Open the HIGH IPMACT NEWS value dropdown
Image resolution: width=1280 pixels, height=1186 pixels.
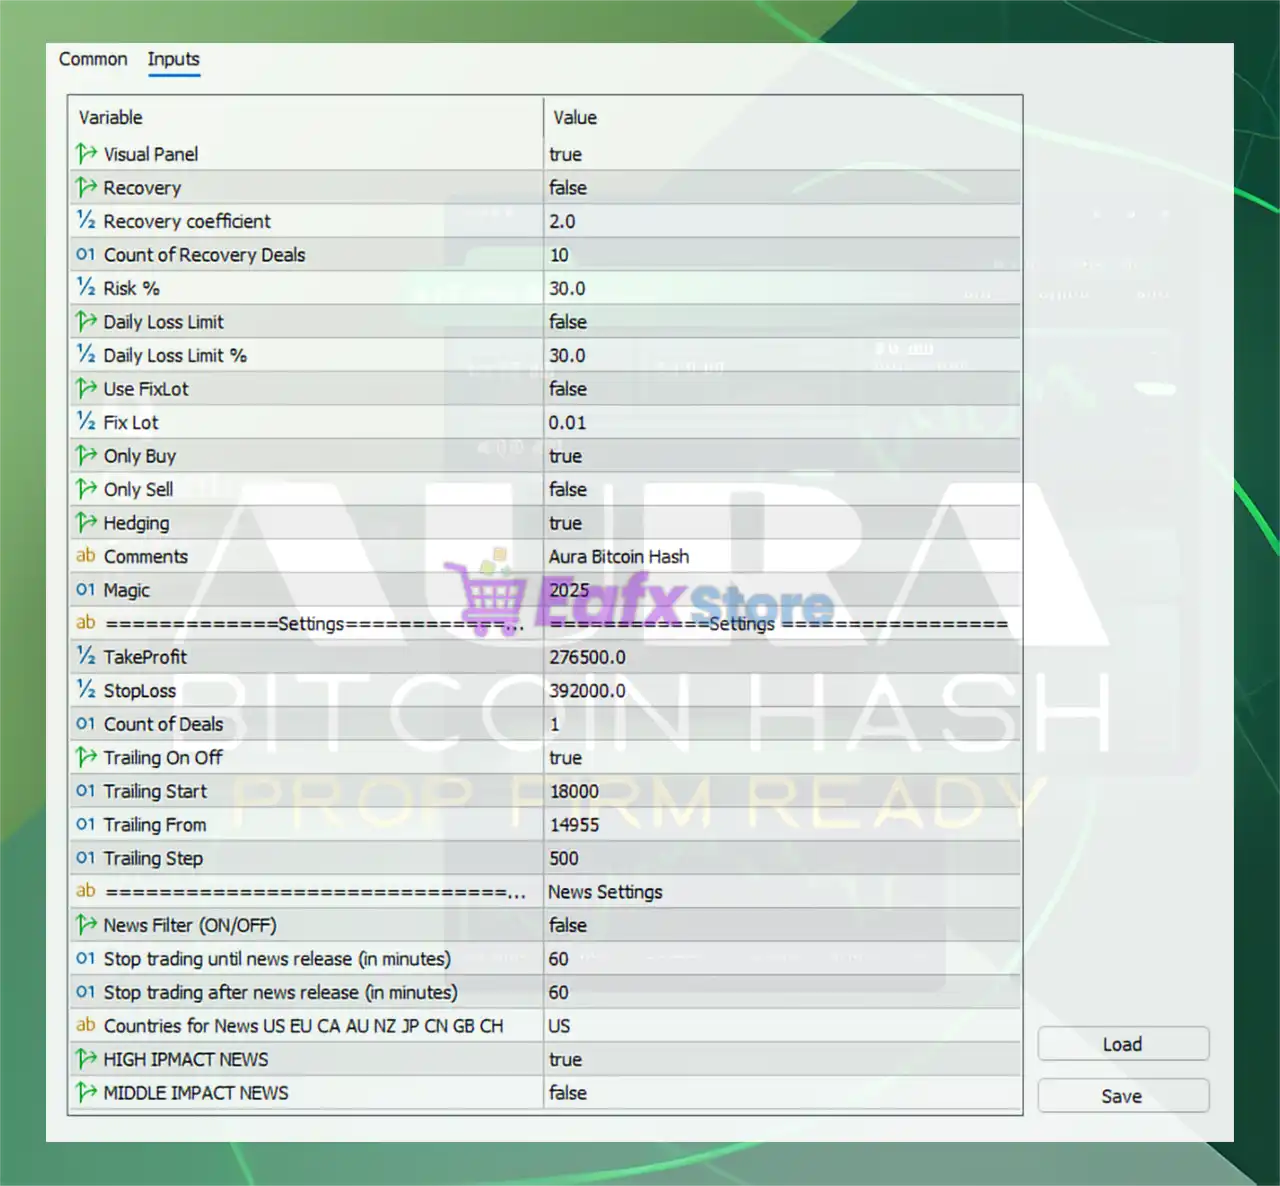point(780,1059)
